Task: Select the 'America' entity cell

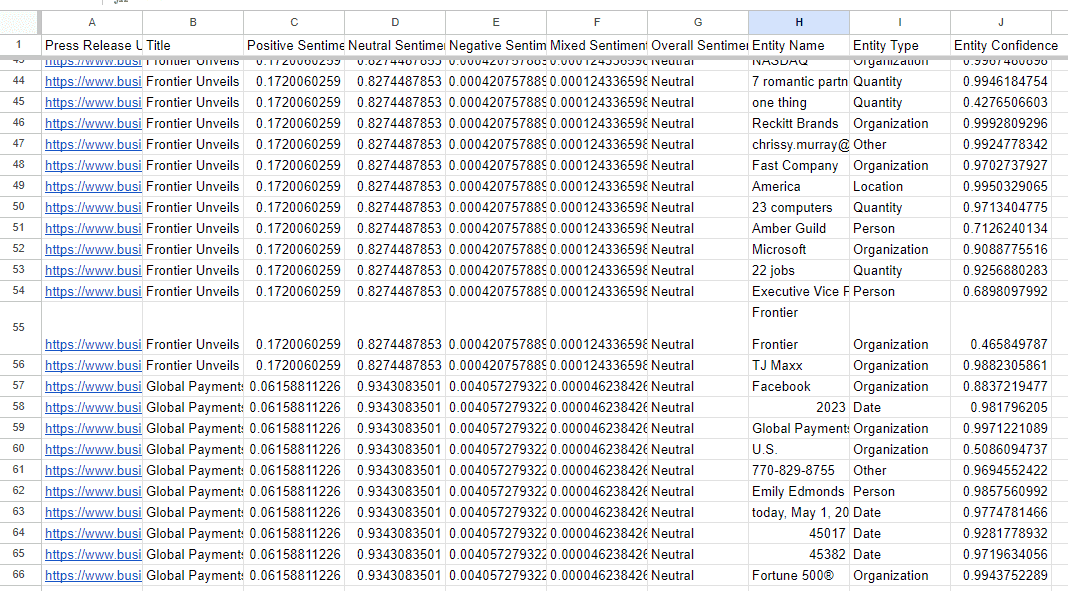Action: tap(799, 187)
